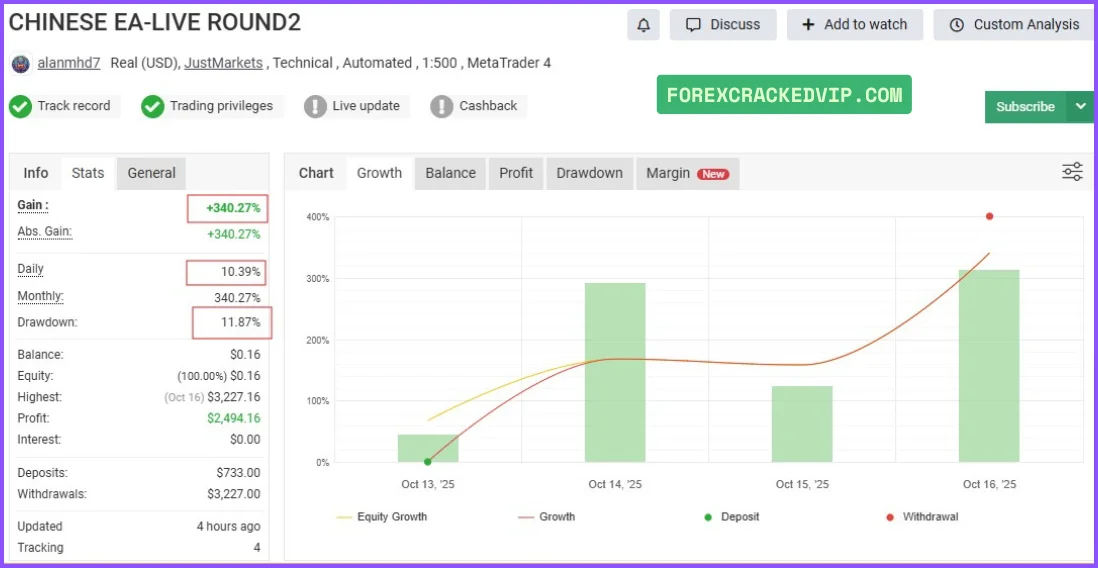Open the JustMarkets broker link
The height and width of the screenshot is (568, 1098).
coord(223,63)
